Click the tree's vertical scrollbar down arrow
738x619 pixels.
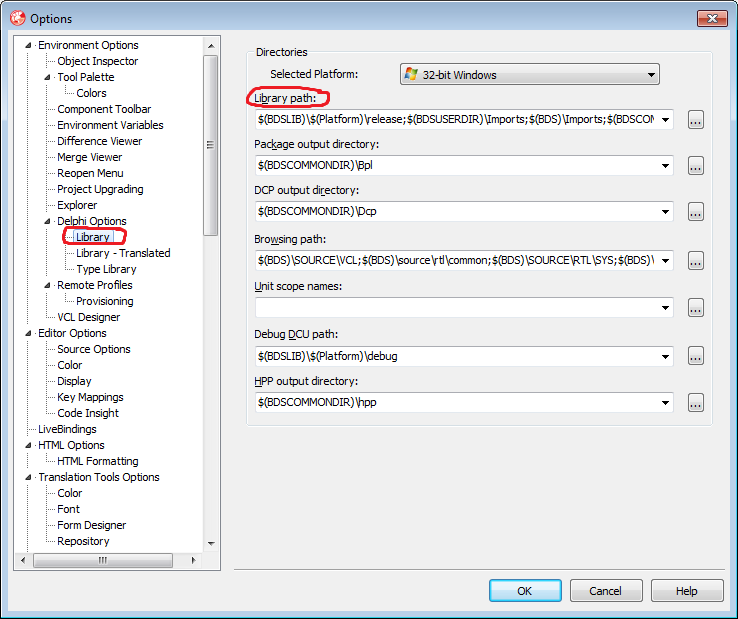tap(210, 543)
